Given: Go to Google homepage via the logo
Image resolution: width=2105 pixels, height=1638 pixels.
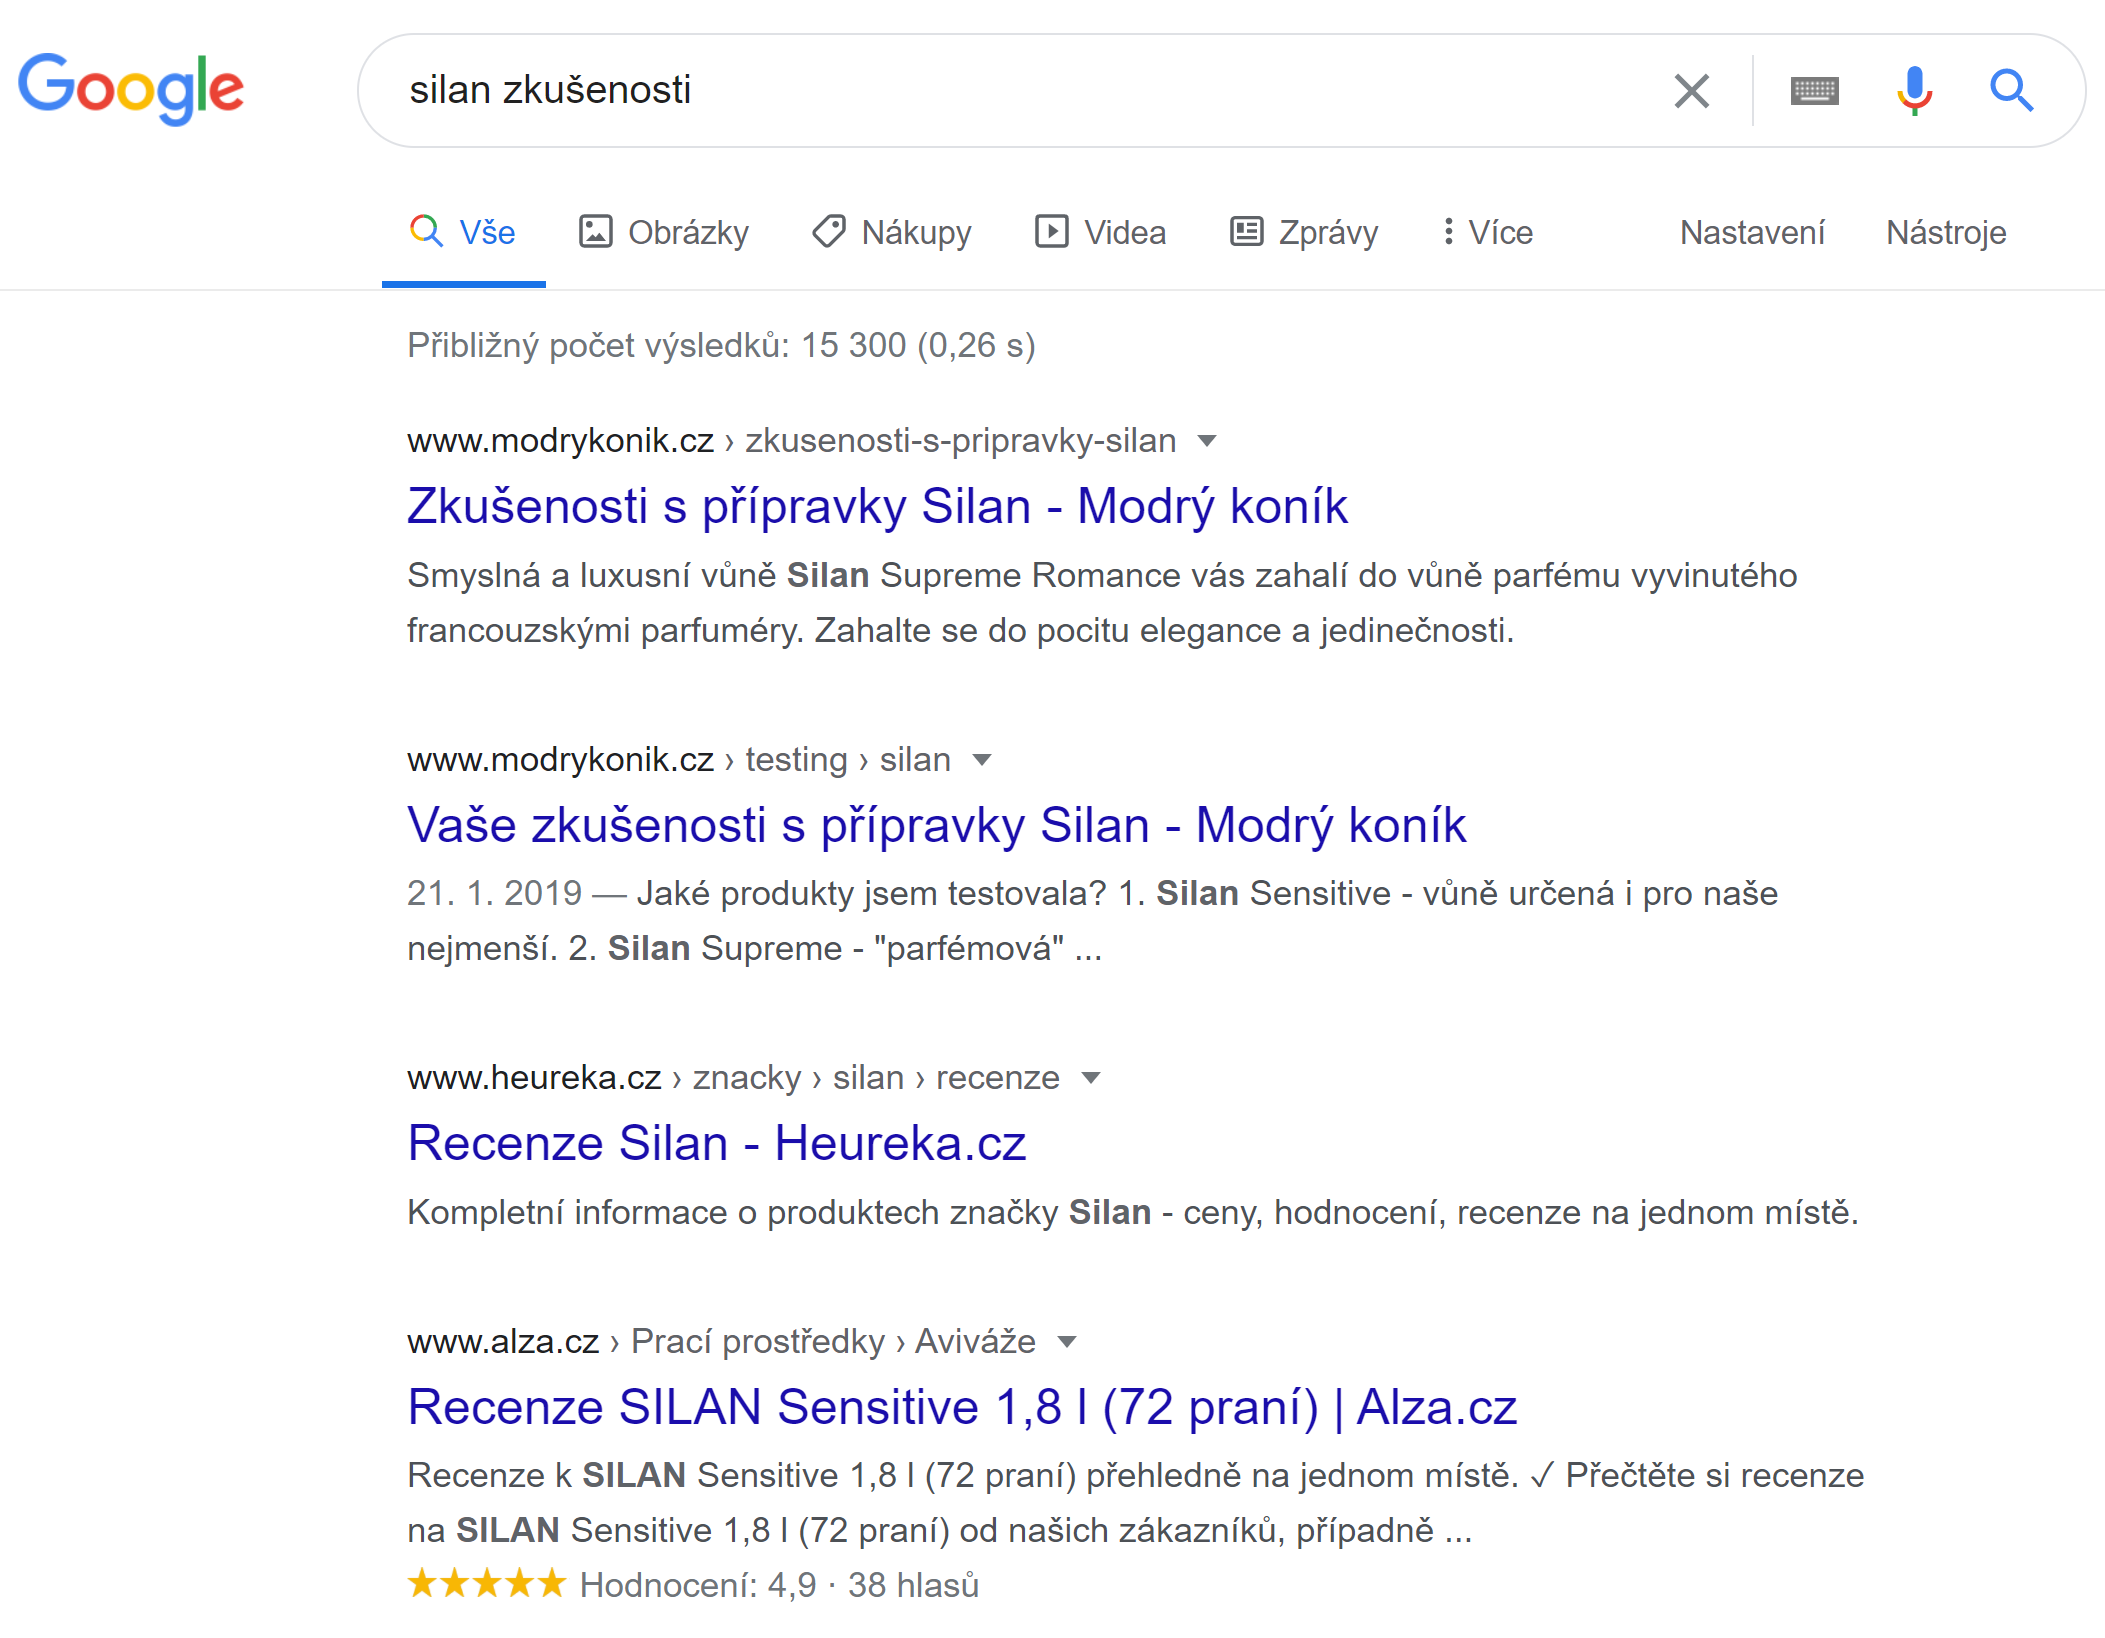Looking at the screenshot, I should [x=131, y=88].
